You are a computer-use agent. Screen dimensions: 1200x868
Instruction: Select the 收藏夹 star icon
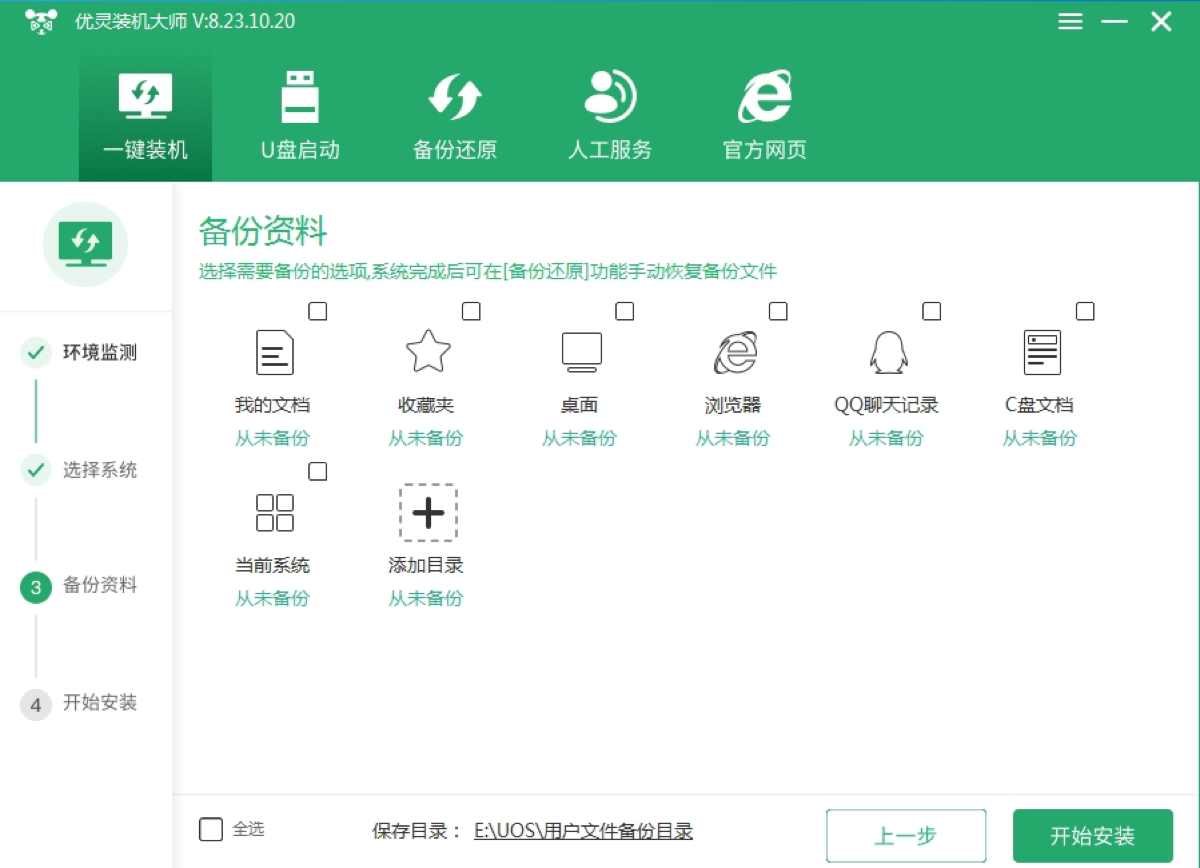coord(427,352)
